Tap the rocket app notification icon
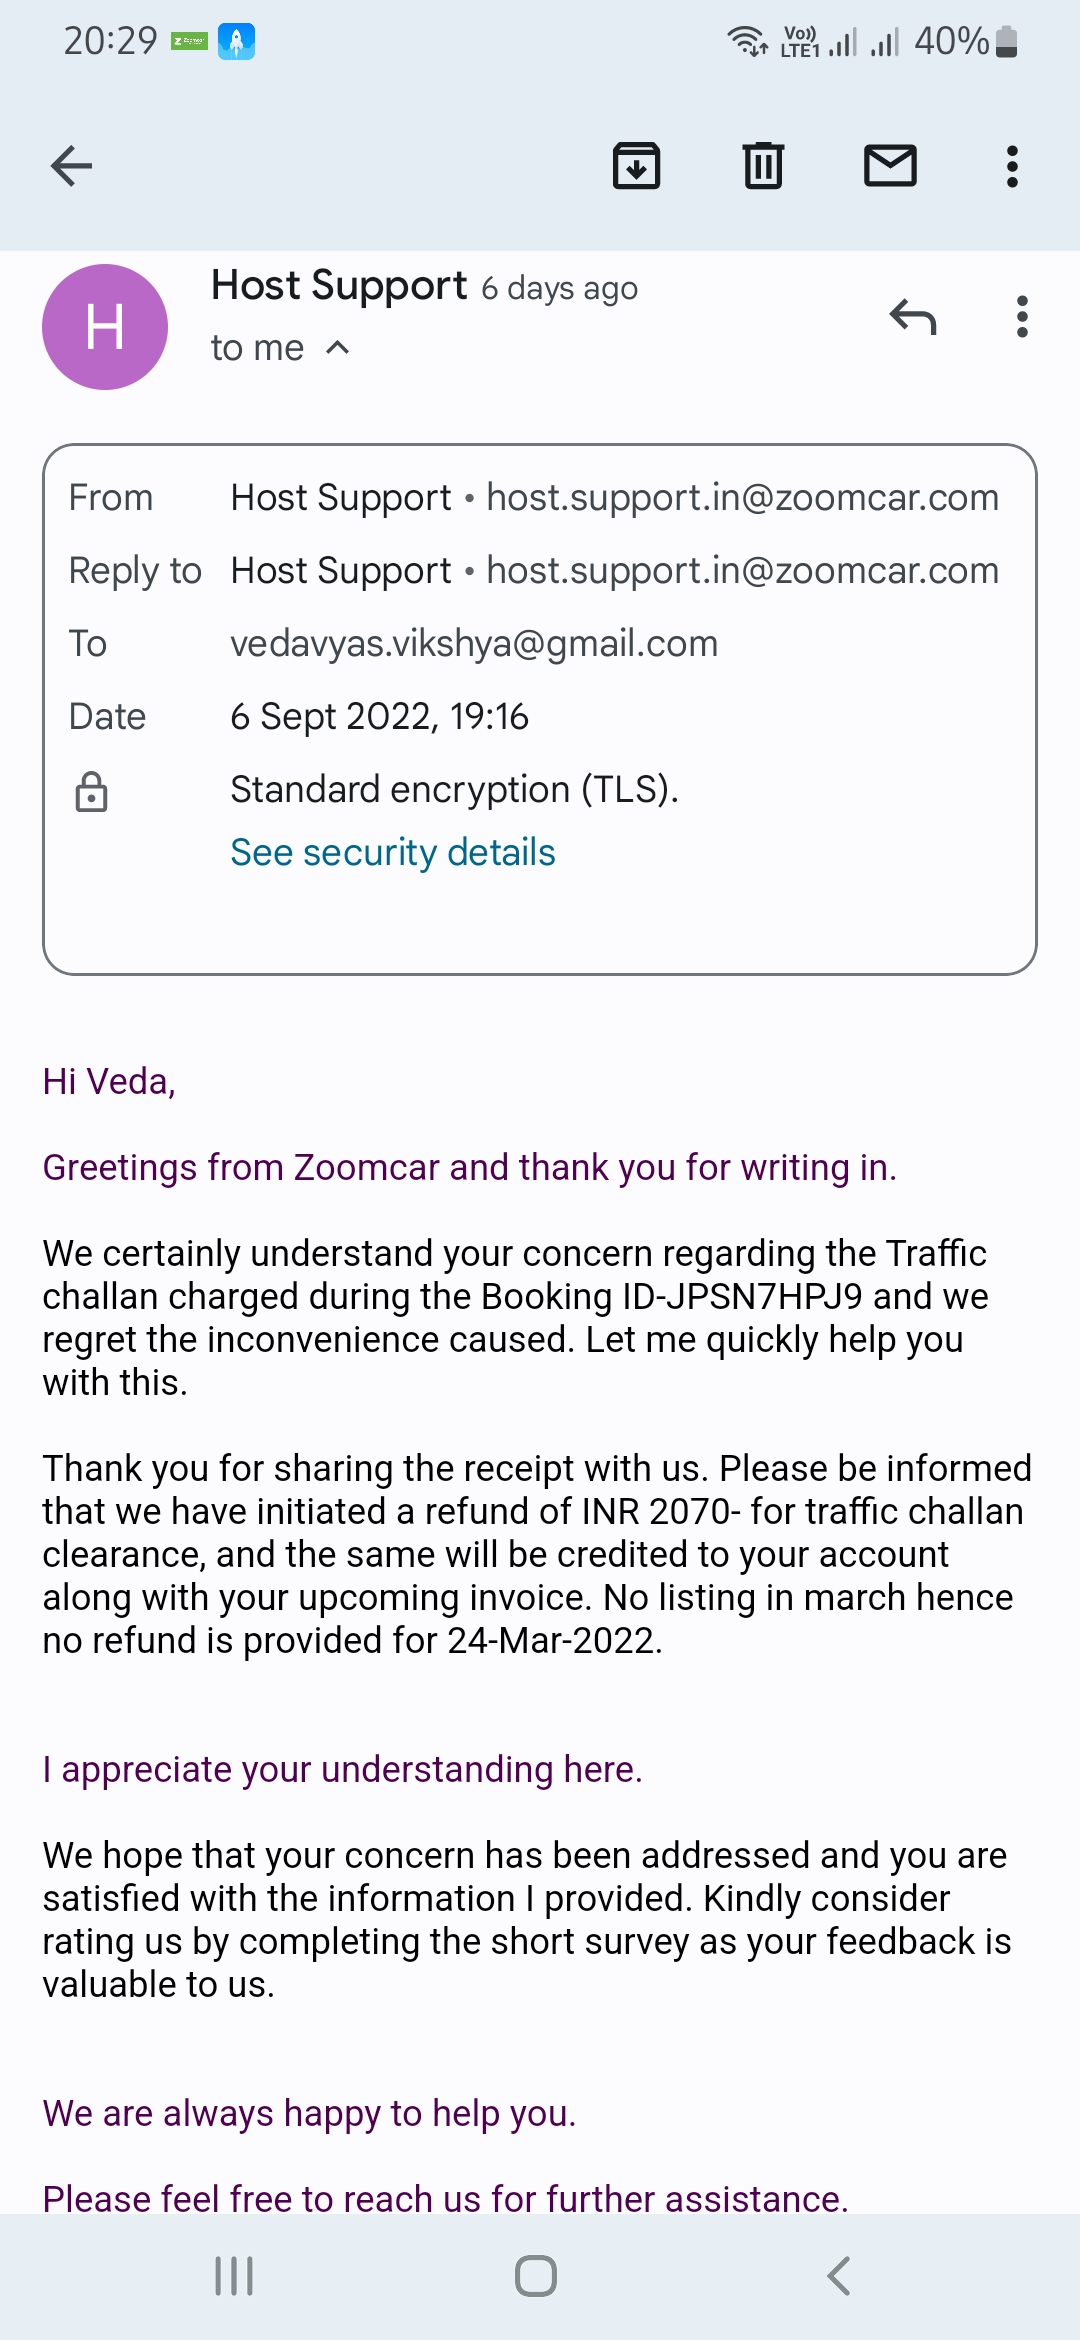The image size is (1080, 2340). point(236,41)
